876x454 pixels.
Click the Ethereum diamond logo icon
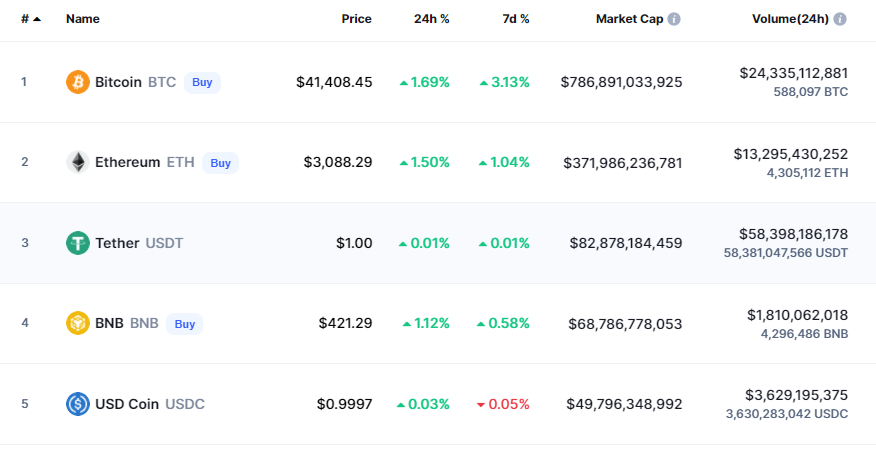78,163
